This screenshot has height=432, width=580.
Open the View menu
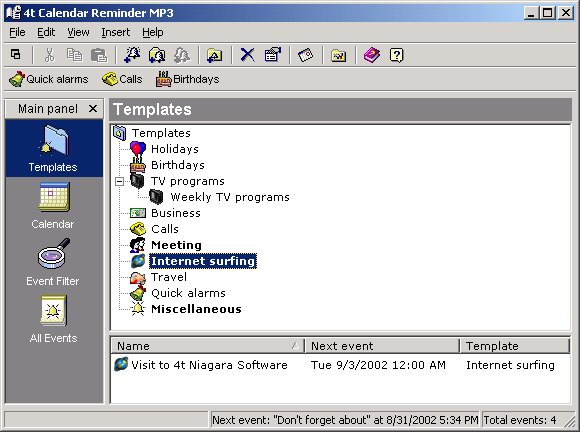78,33
